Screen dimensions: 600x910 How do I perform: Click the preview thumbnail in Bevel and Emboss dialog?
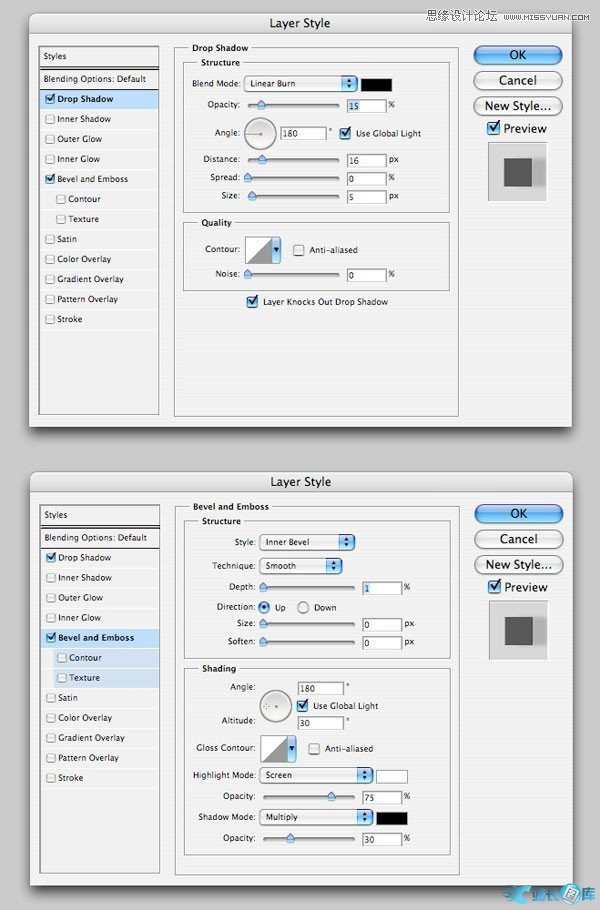[x=518, y=631]
